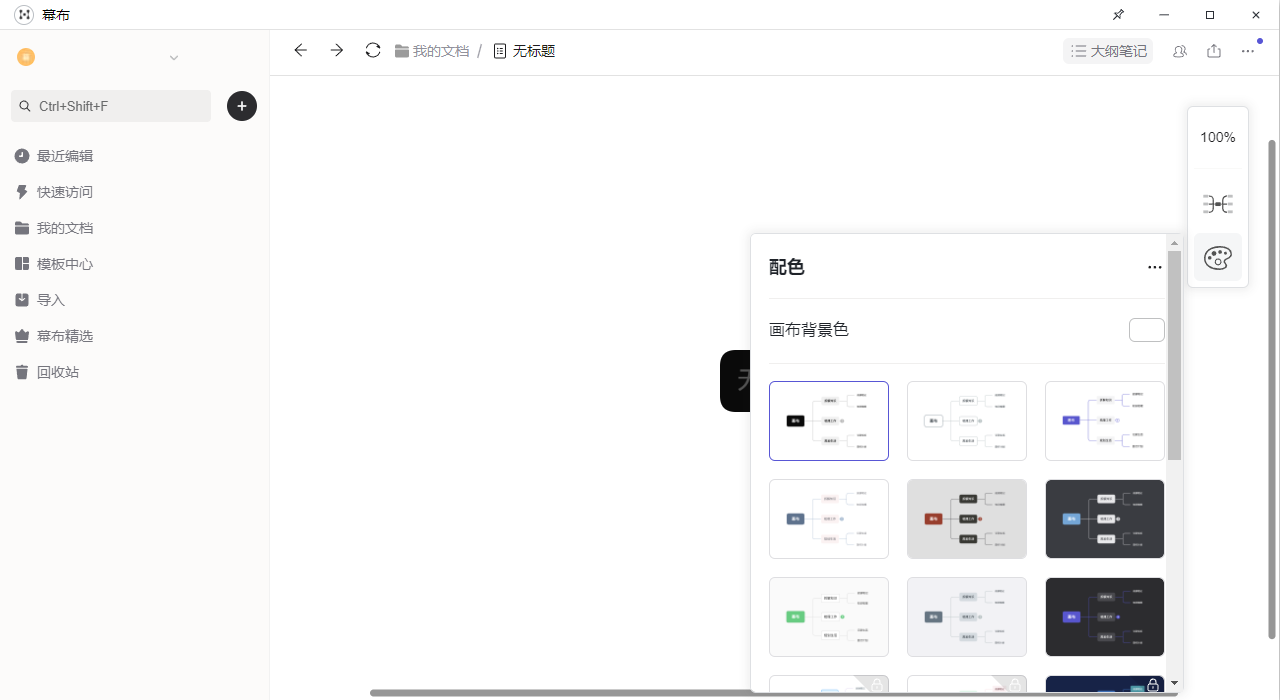Click 无标题 document title breadcrumb

tap(534, 51)
